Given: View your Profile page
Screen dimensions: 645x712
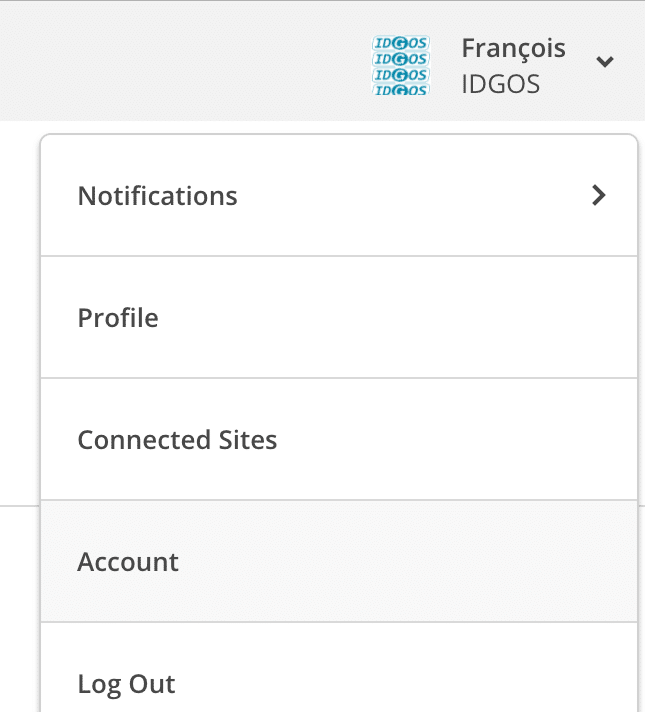Looking at the screenshot, I should [339, 317].
